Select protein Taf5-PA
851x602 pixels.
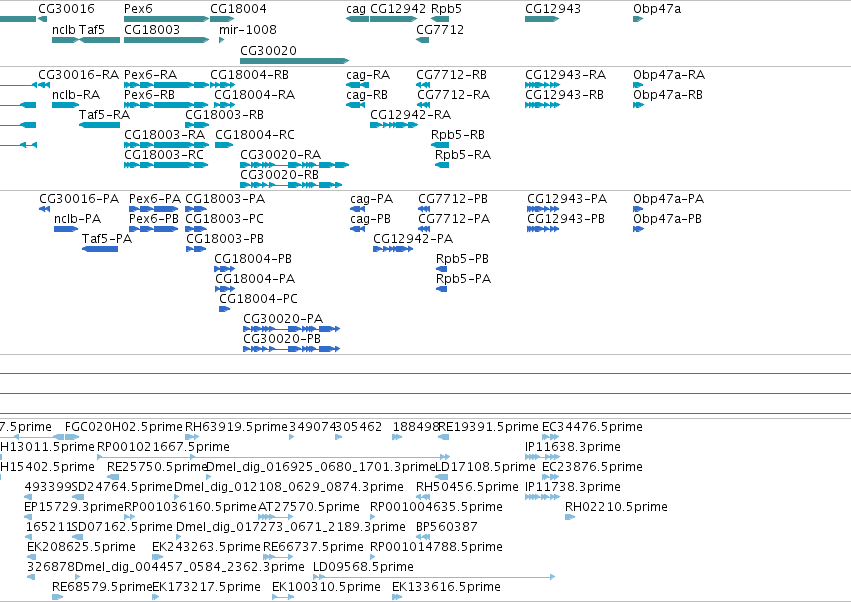(100, 249)
